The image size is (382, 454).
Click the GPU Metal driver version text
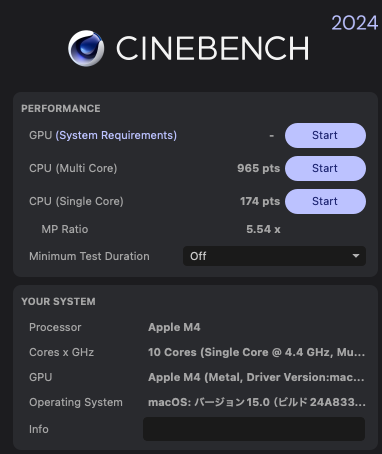[256, 377]
